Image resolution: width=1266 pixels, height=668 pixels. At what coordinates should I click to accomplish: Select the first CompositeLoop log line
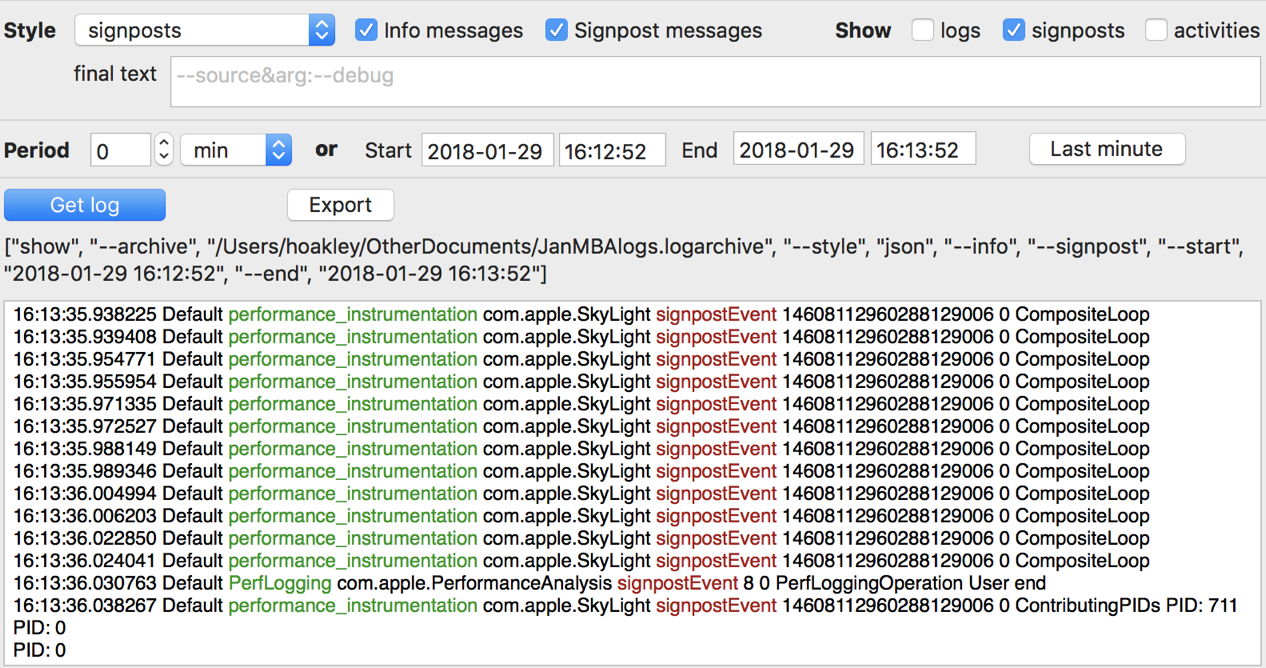(580, 314)
